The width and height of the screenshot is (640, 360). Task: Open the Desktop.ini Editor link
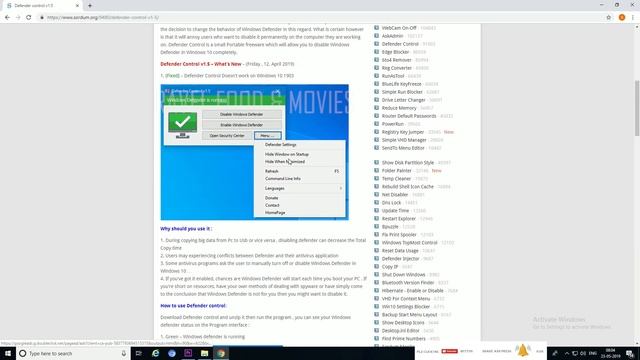point(400,331)
